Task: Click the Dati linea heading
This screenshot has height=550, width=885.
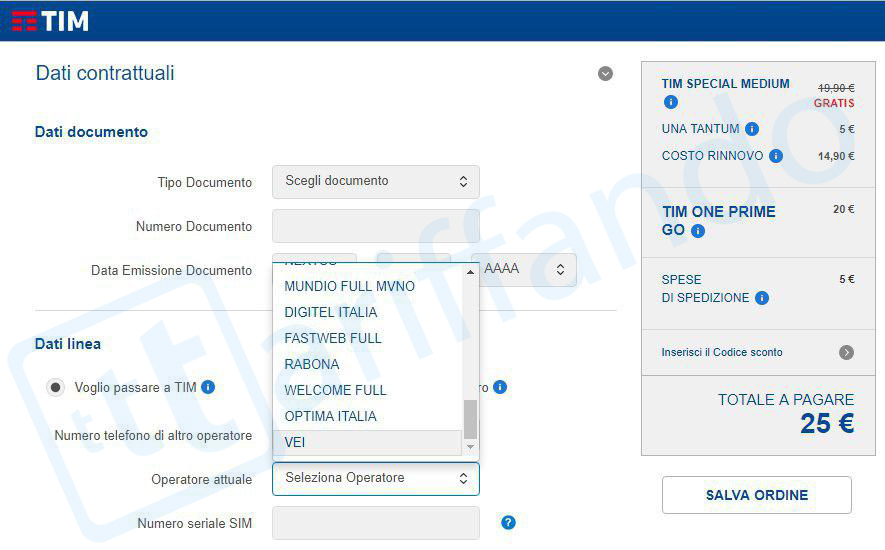Action: 68,344
